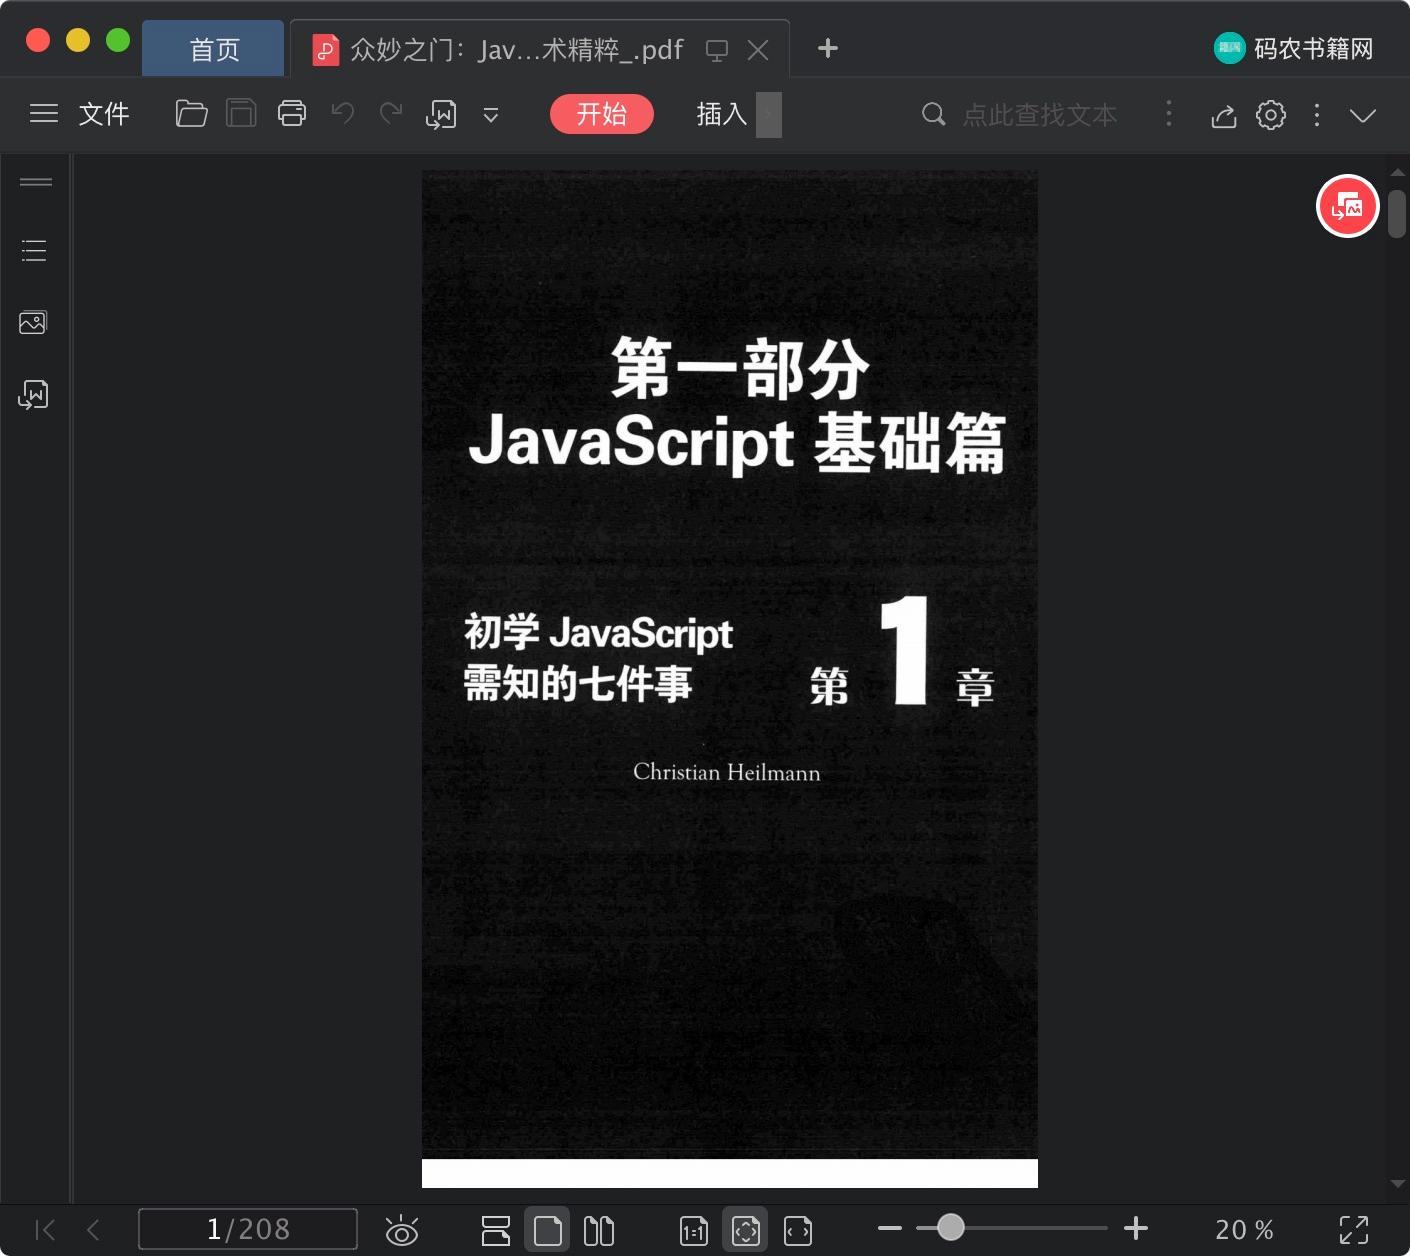Click the 20 % zoom value
This screenshot has height=1256, width=1410.
pyautogui.click(x=1244, y=1230)
